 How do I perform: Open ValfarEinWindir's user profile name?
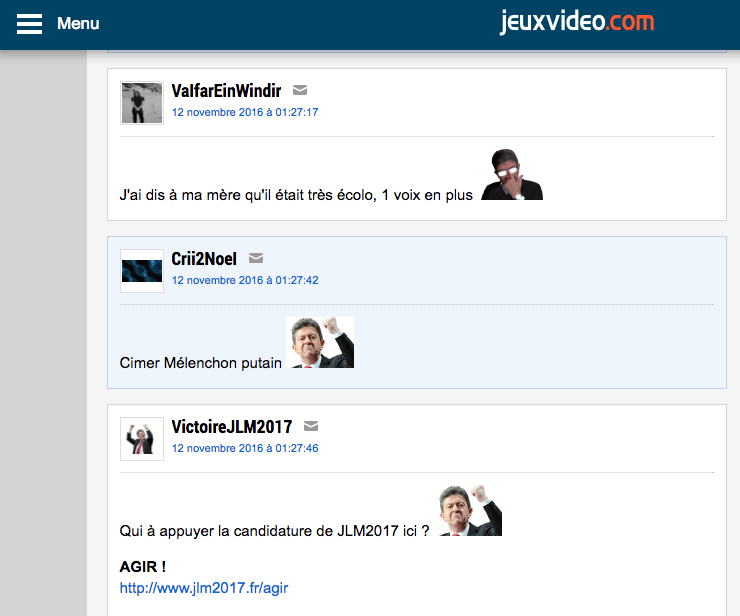pyautogui.click(x=228, y=91)
